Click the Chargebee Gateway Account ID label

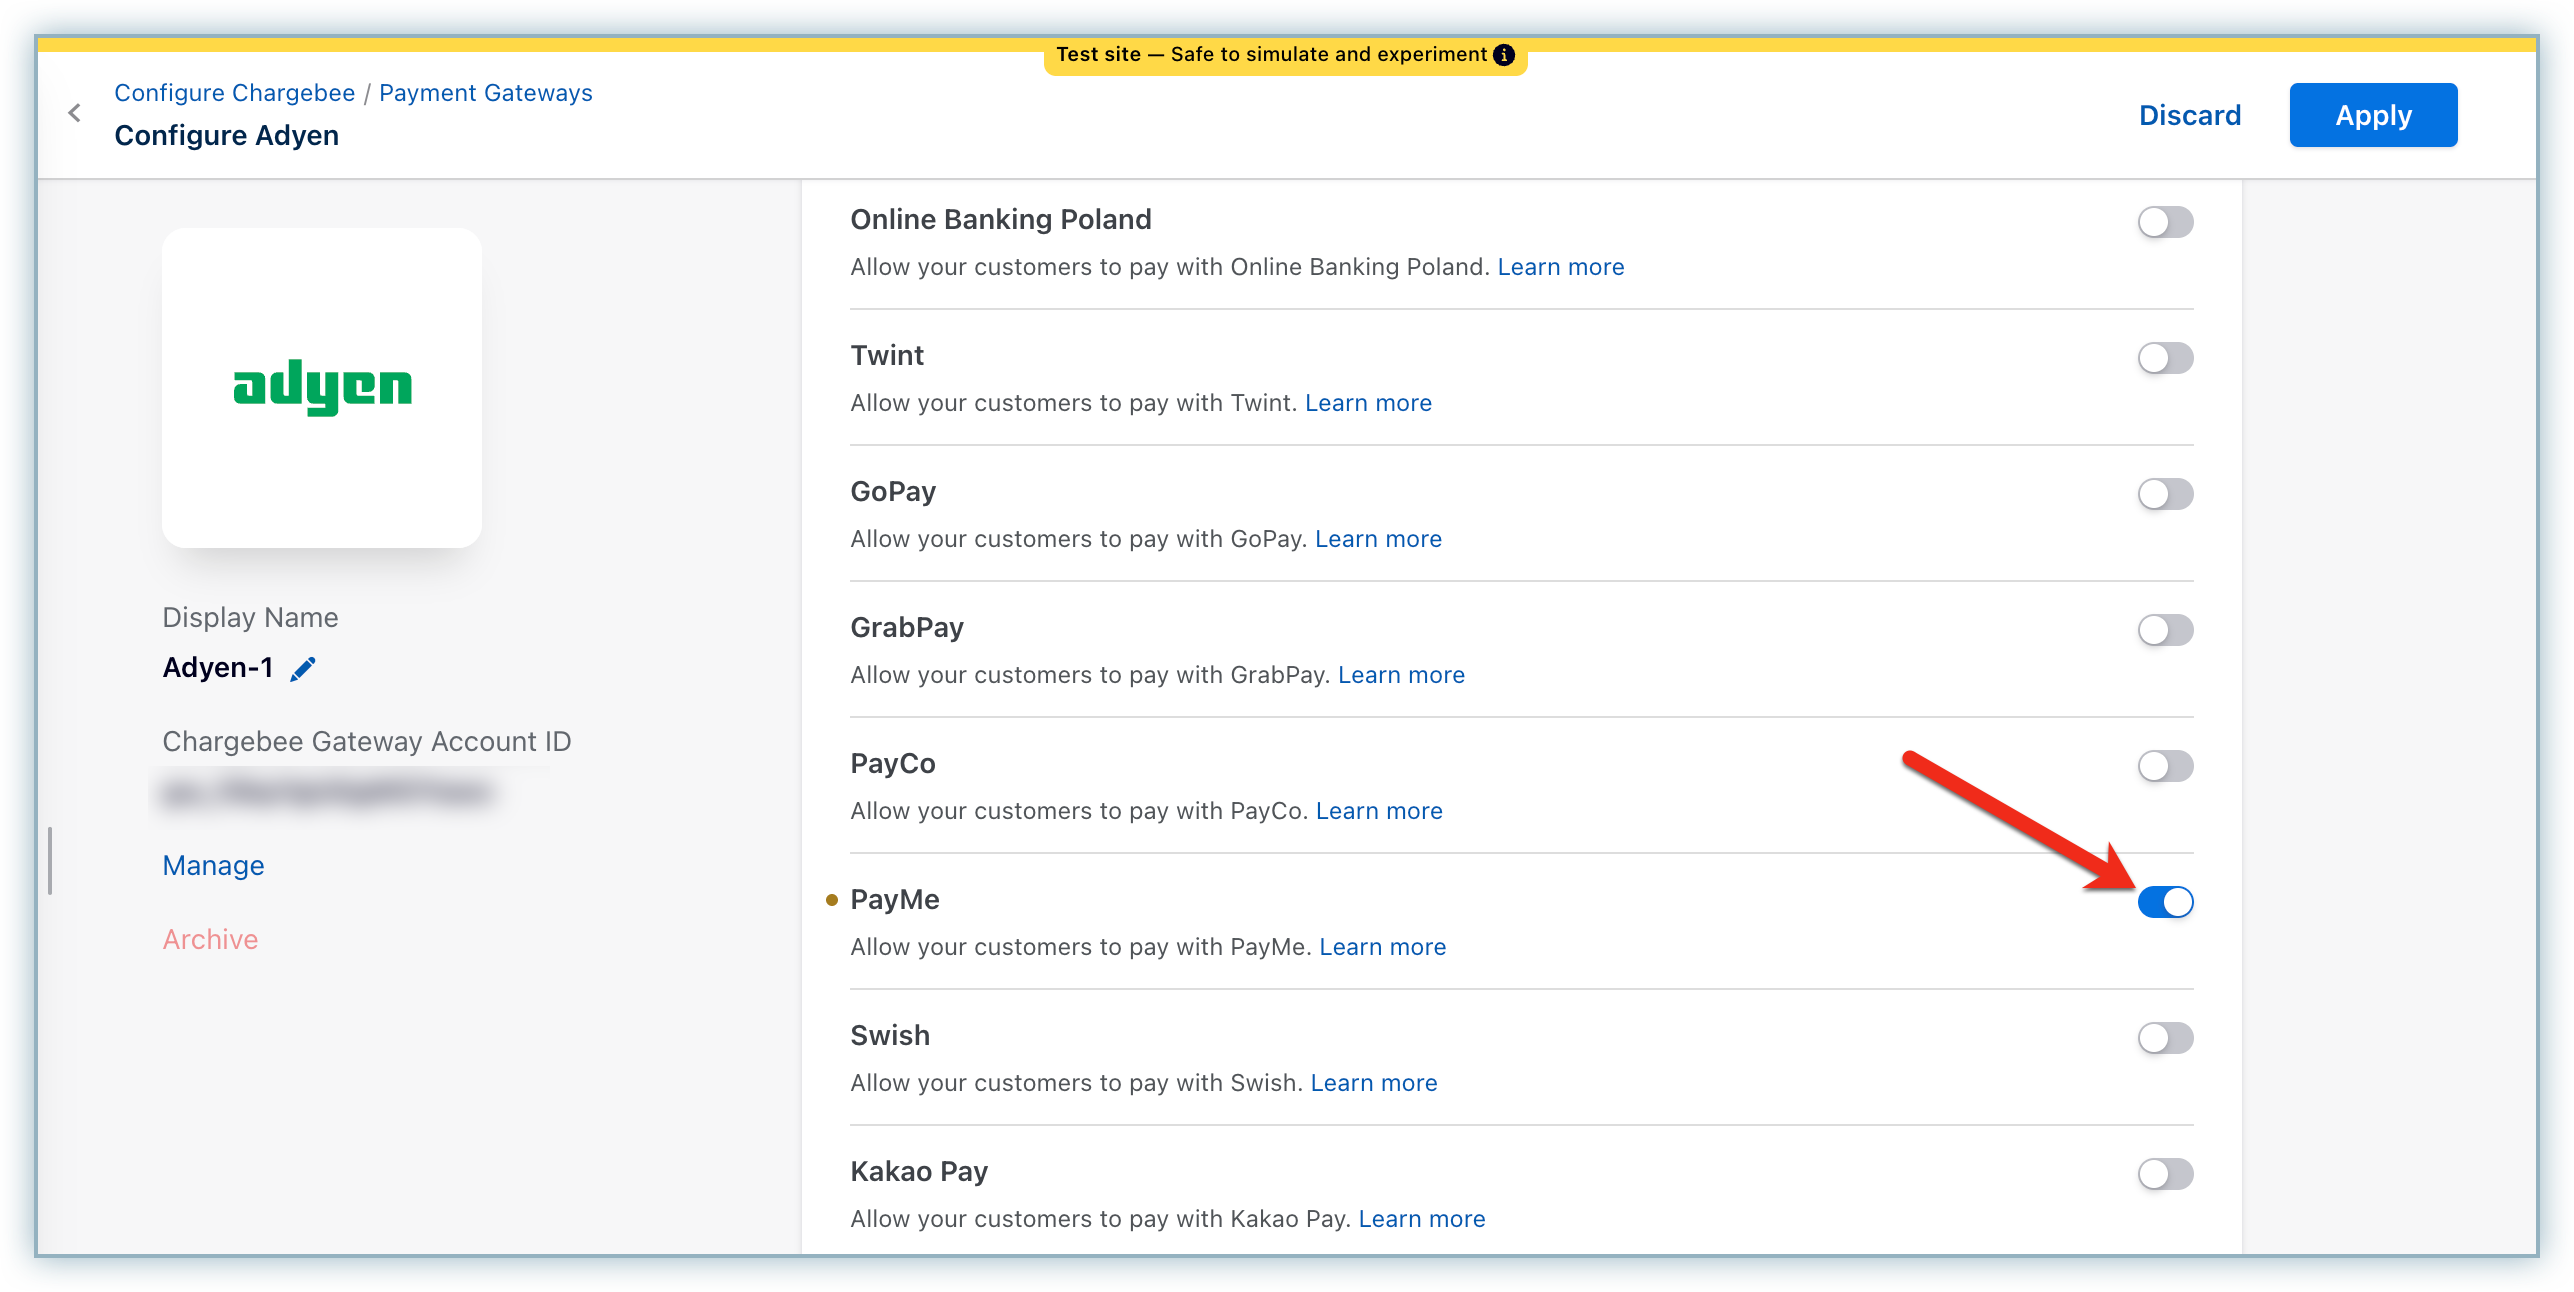[x=366, y=742]
